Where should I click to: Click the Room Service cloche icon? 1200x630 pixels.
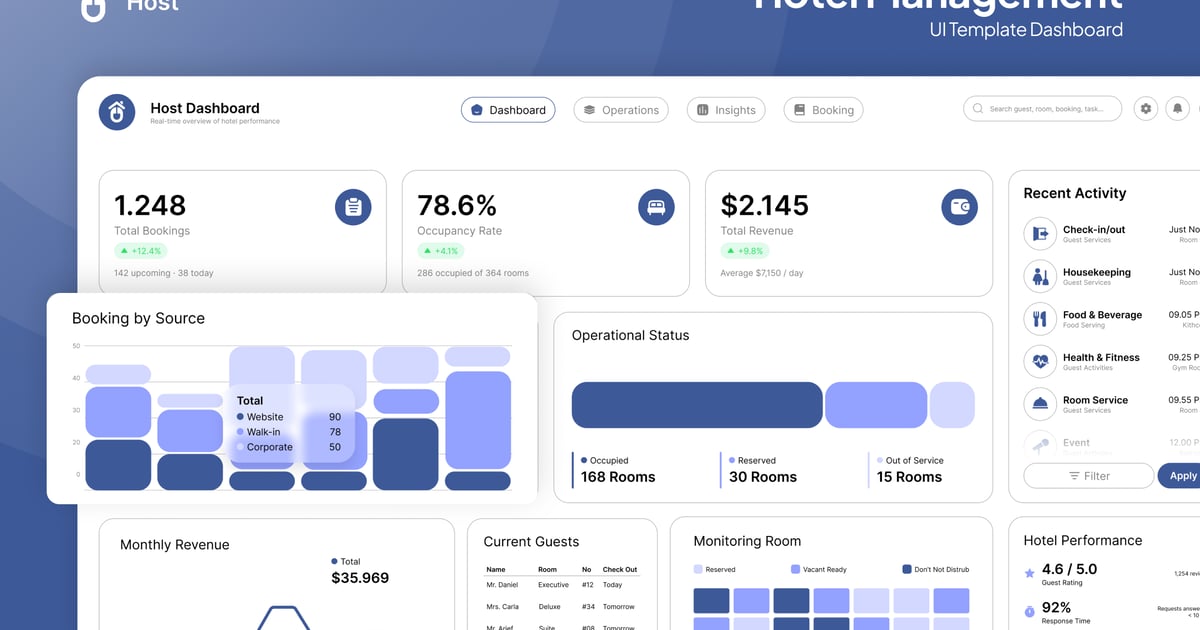pyautogui.click(x=1040, y=404)
